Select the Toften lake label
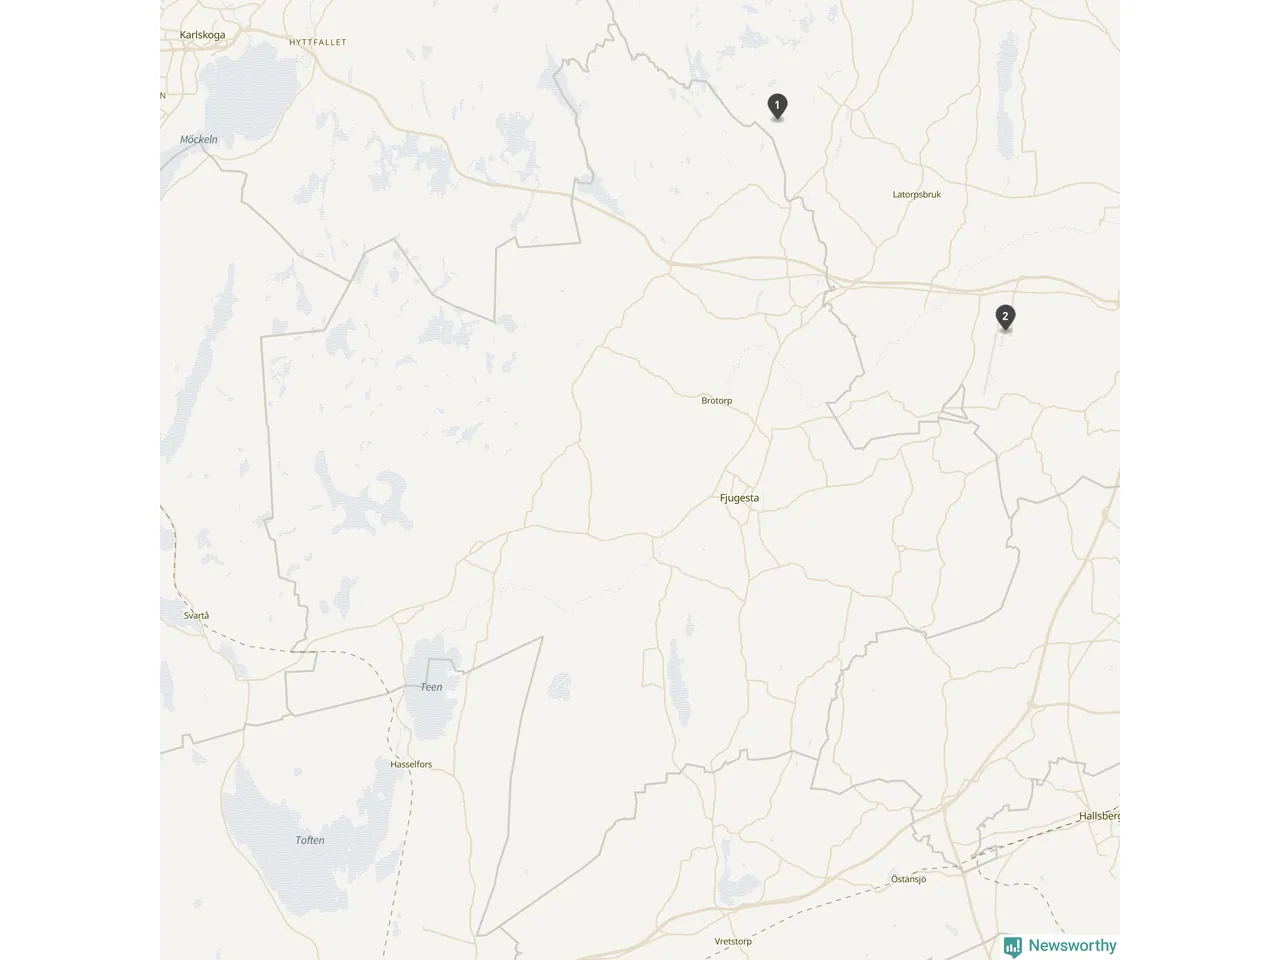Viewport: 1280px width, 960px height. [x=310, y=840]
